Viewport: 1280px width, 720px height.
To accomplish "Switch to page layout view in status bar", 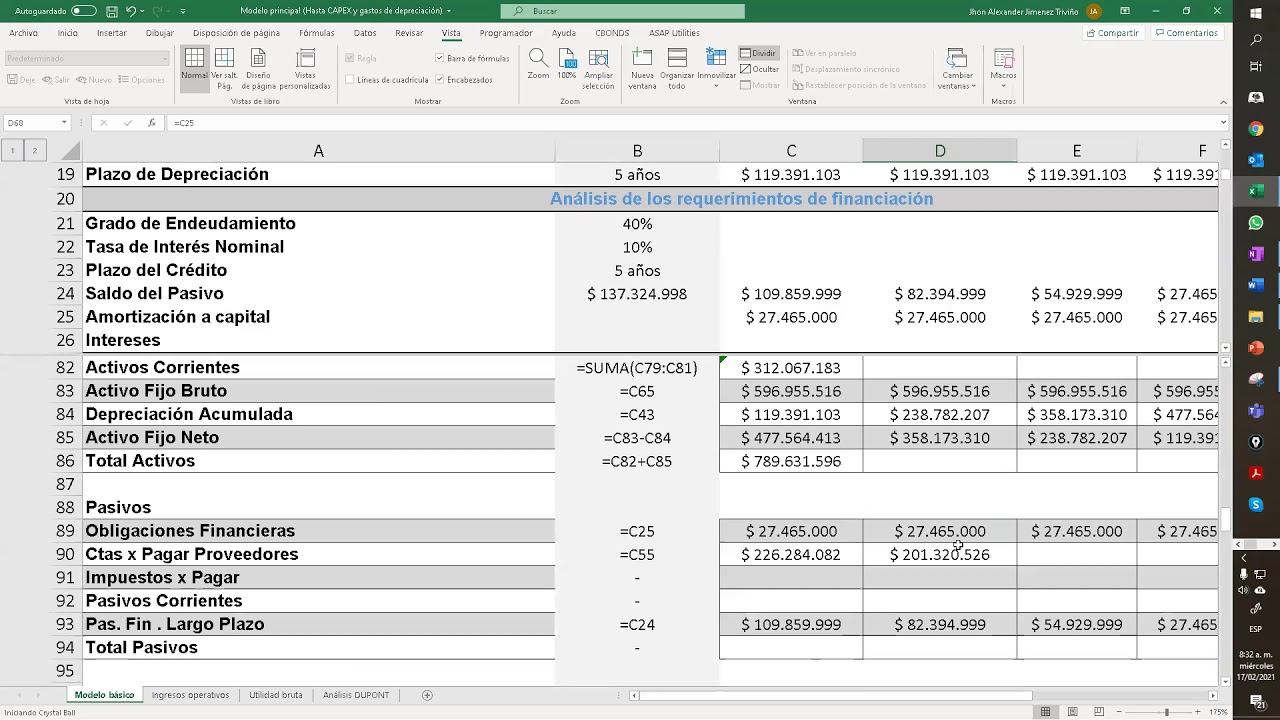I will [x=1072, y=712].
